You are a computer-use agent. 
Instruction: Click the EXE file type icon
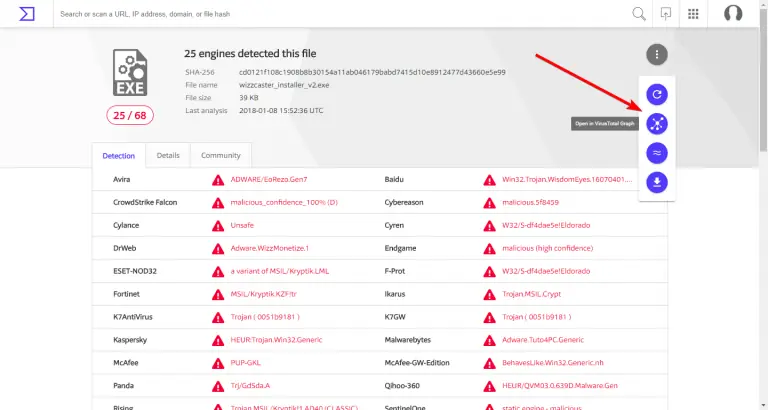(130, 72)
